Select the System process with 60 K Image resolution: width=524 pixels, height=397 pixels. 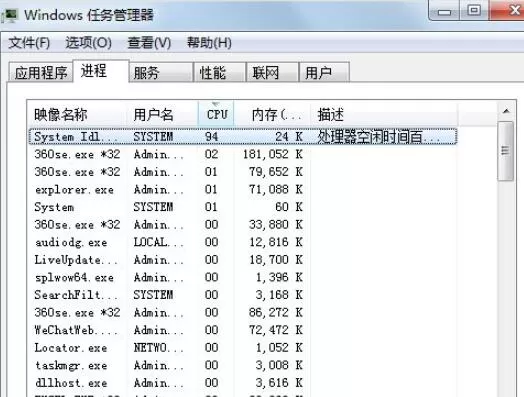(x=243, y=207)
